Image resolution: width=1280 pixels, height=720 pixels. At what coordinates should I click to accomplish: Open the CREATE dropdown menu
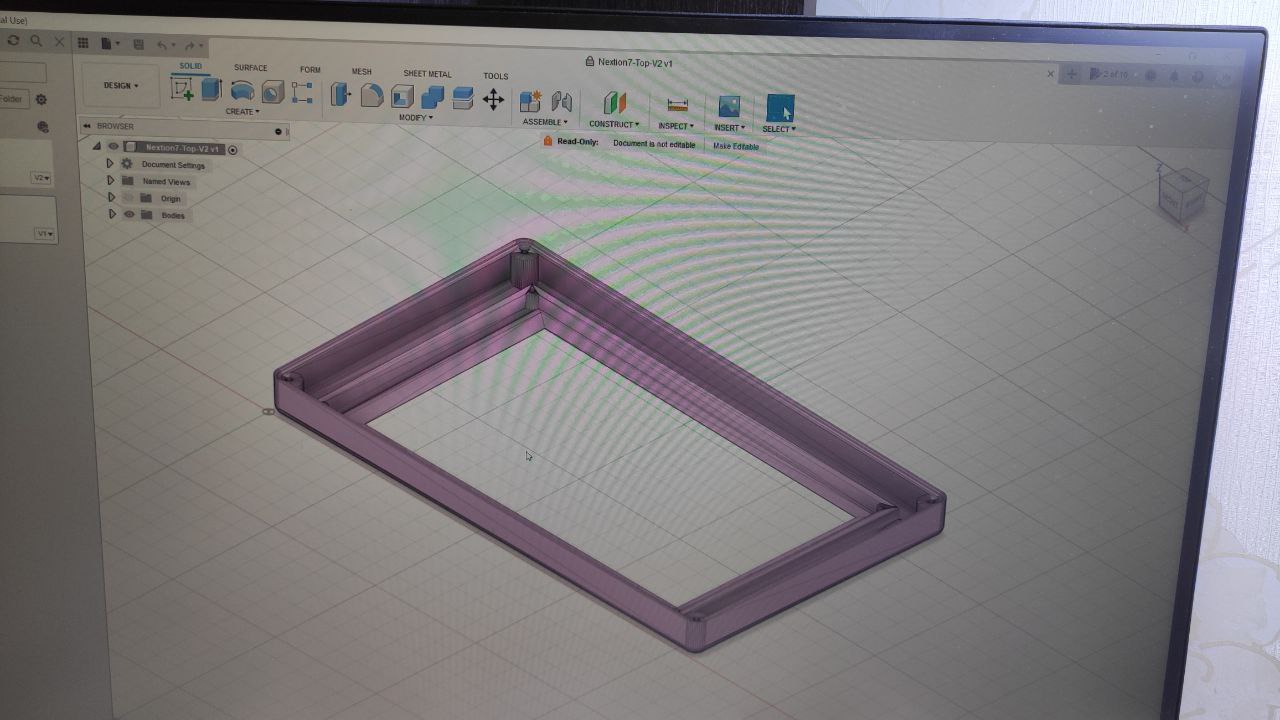242,111
